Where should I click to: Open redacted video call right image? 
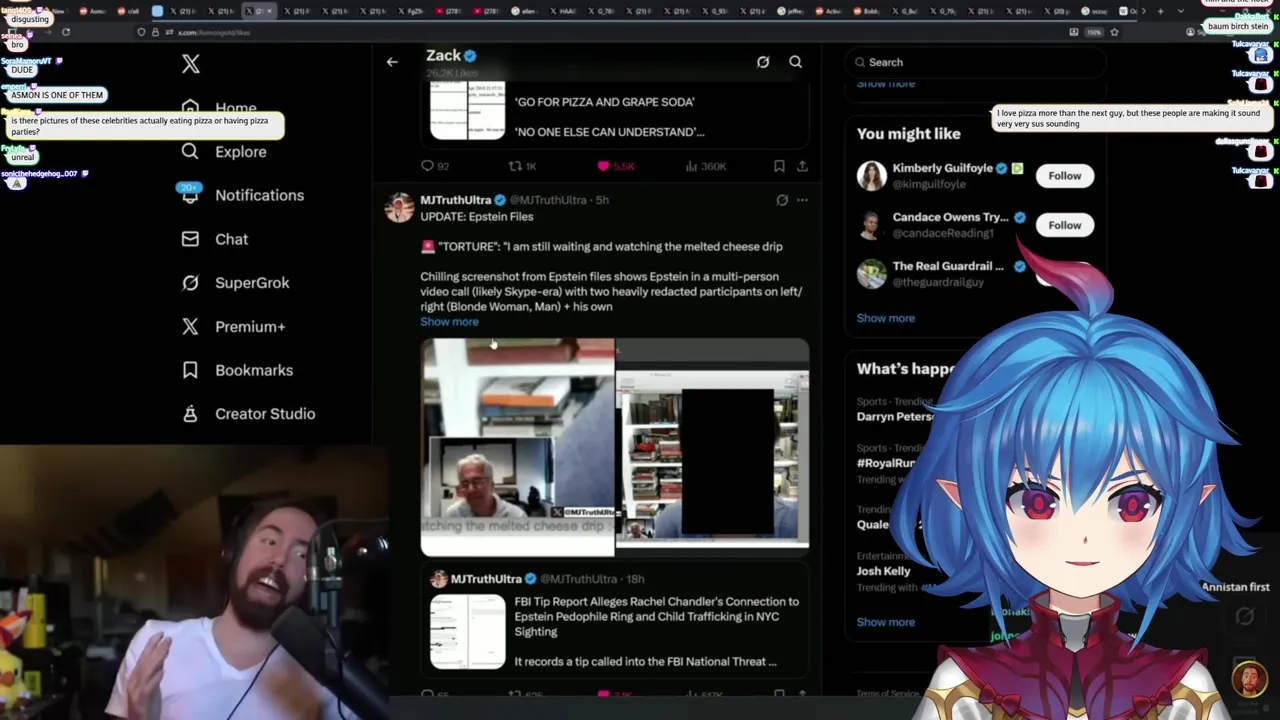point(713,447)
